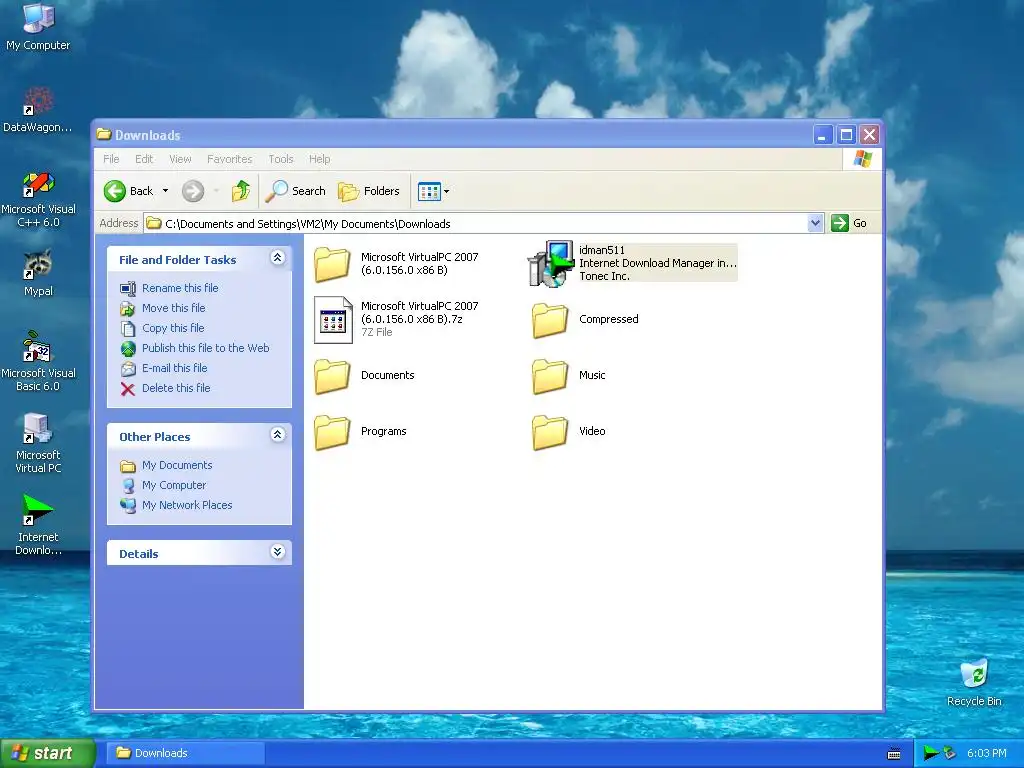Image resolution: width=1024 pixels, height=768 pixels.
Task: Launch Microsoft Visual Basic 6.0 shortcut
Action: click(x=38, y=362)
